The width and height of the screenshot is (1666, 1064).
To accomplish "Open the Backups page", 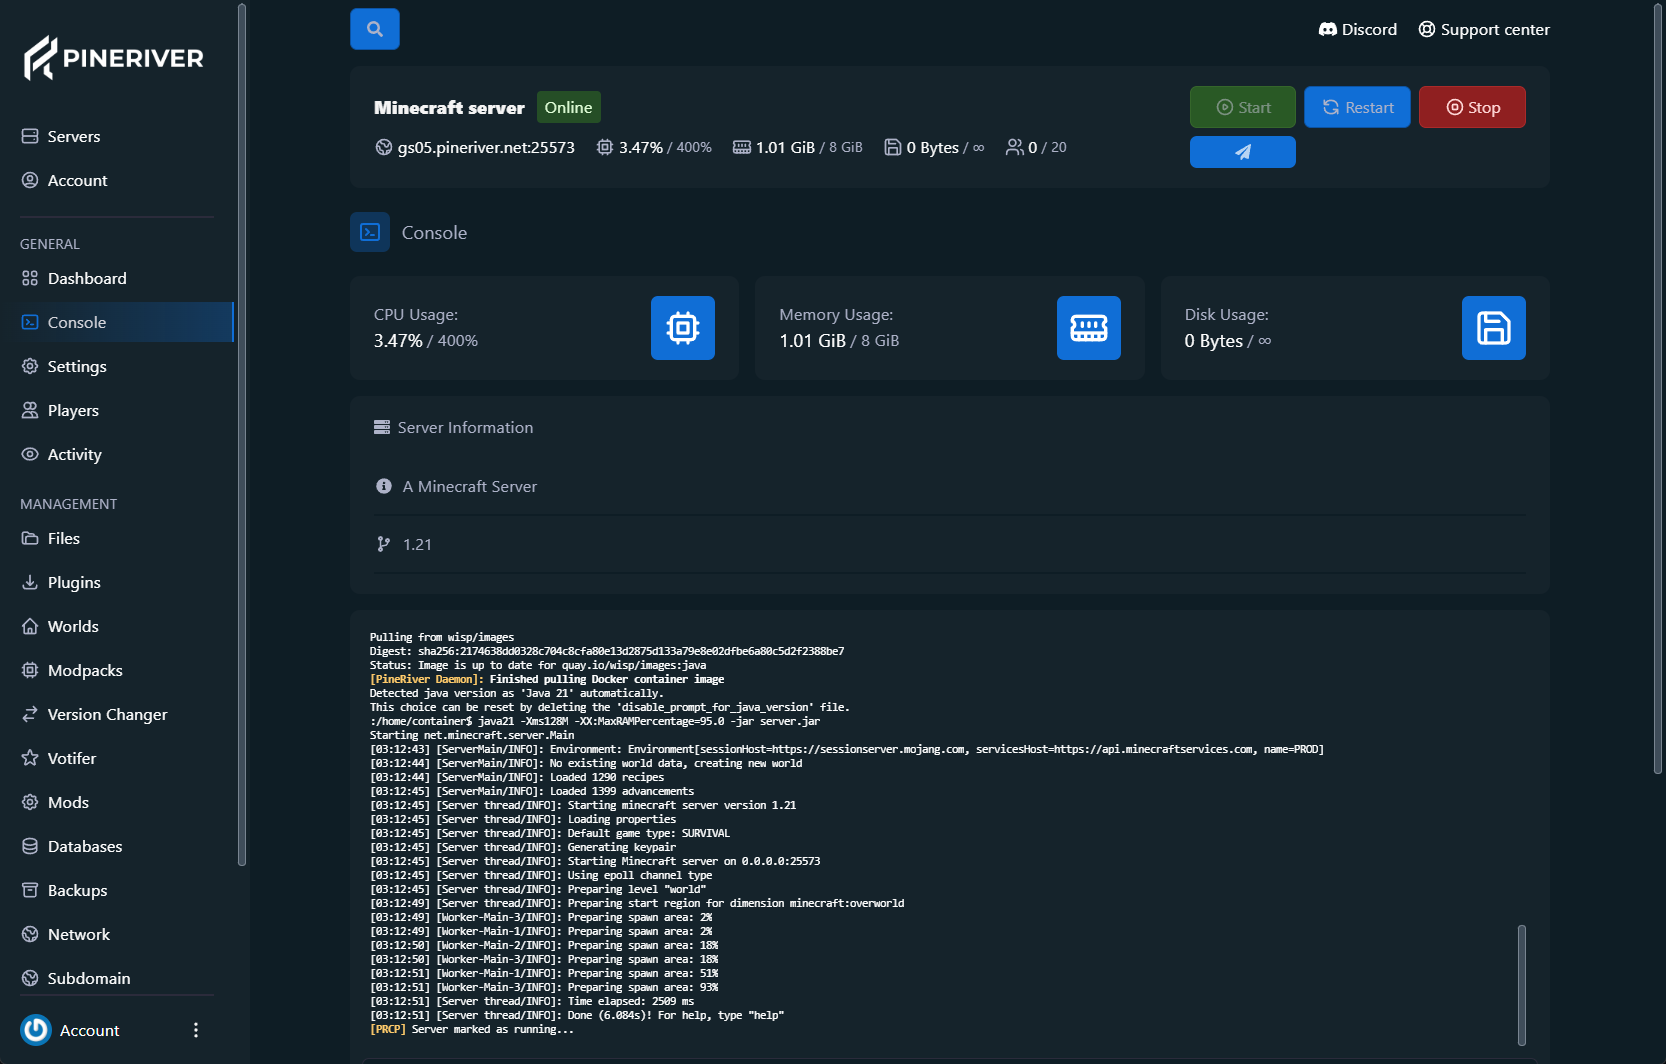I will pyautogui.click(x=117, y=890).
